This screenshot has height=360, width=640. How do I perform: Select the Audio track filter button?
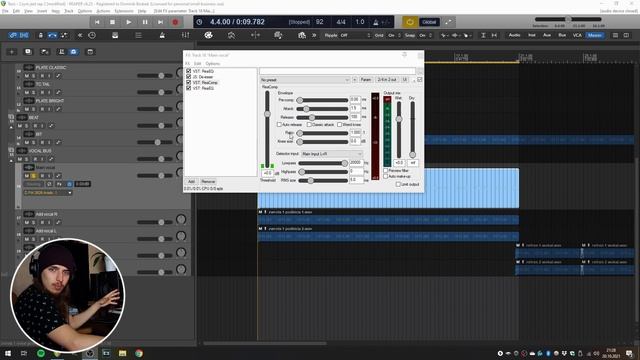tap(514, 36)
